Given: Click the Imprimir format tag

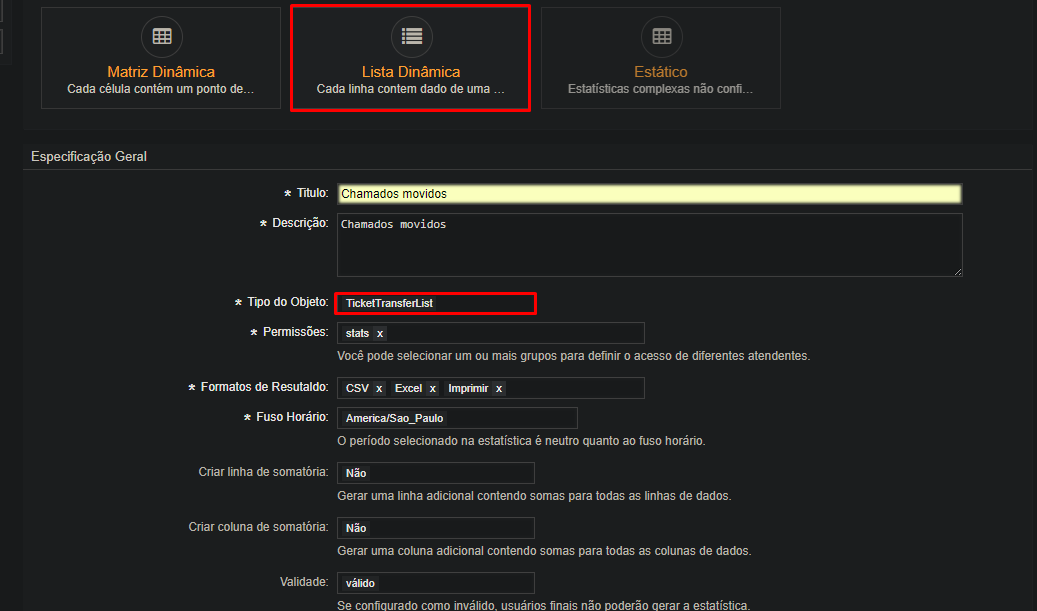Looking at the screenshot, I should tap(468, 388).
